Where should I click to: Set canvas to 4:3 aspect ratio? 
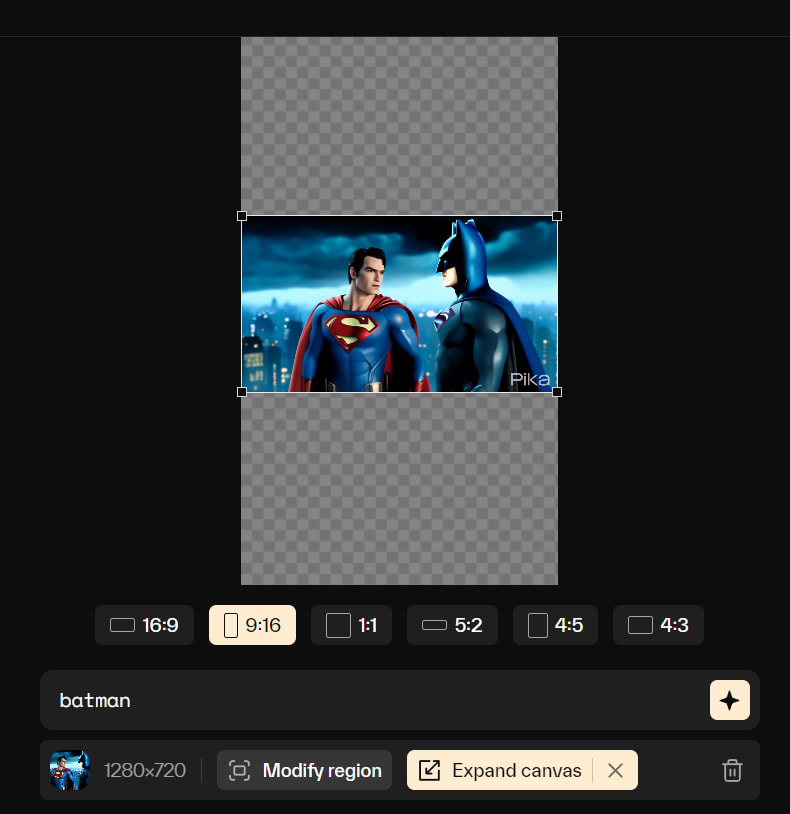coord(658,625)
